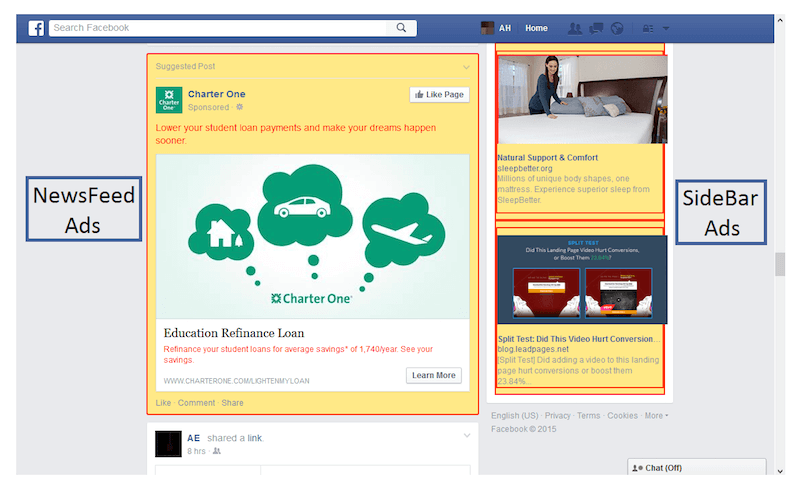Open the Natural Support & Comfort ad title
Image resolution: width=800 pixels, height=489 pixels.
547,158
